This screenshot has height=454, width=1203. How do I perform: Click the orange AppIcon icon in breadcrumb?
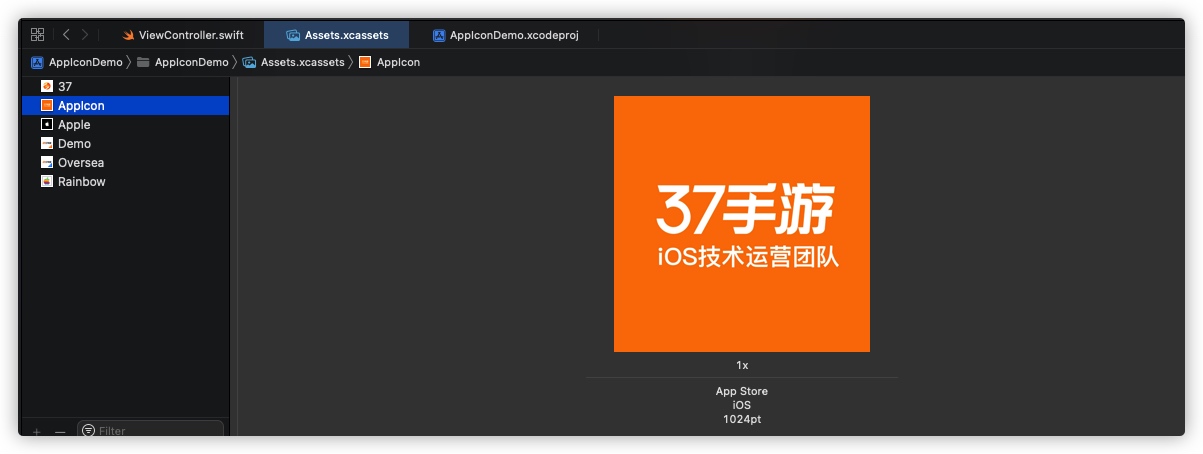point(365,62)
